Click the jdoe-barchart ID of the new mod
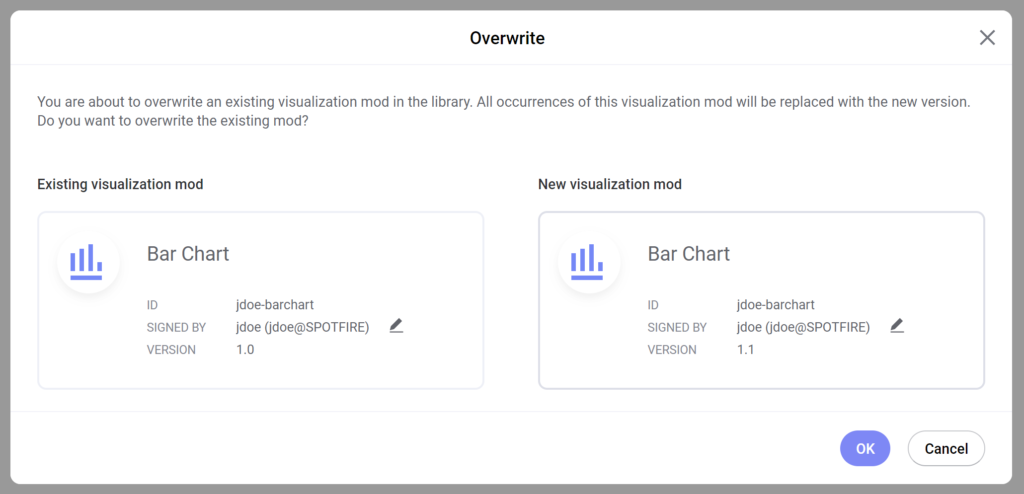The image size is (1024, 494). tap(776, 305)
